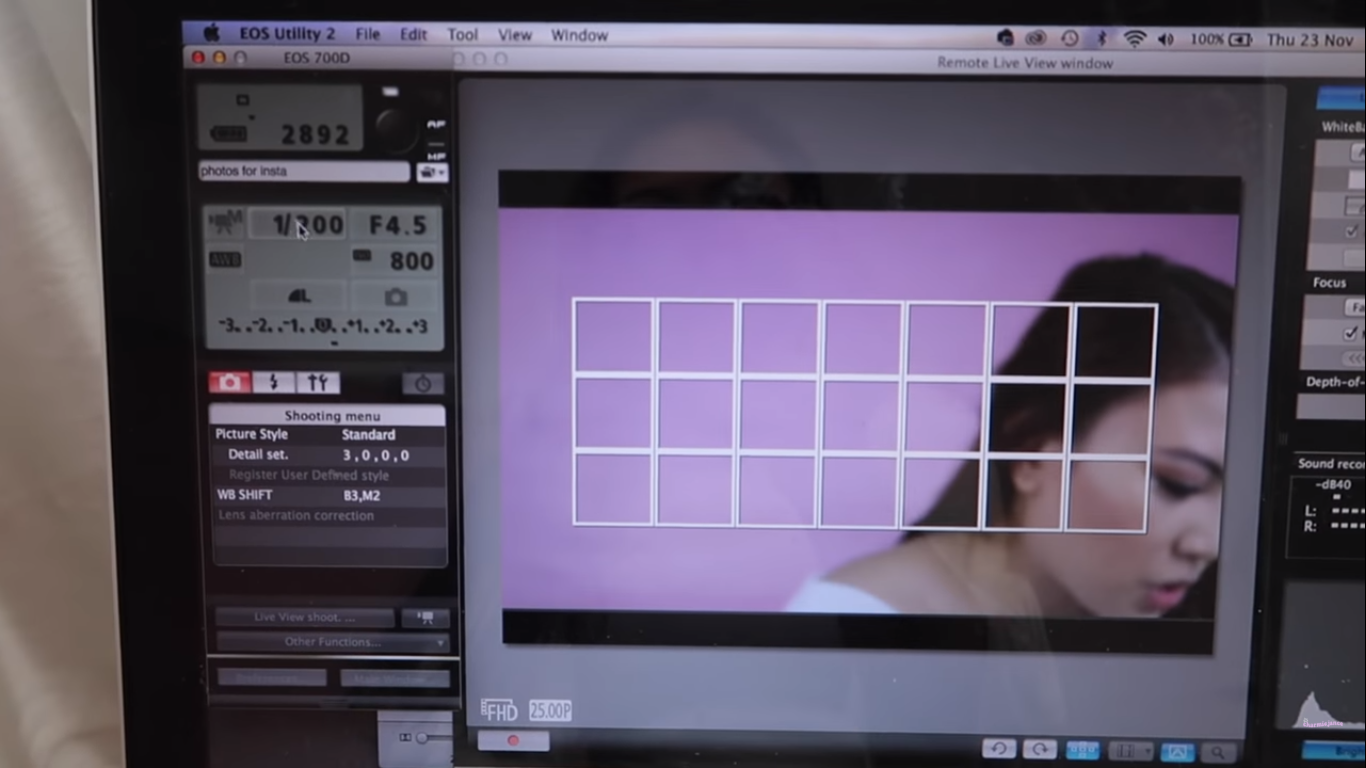Screen dimensions: 1366x768
Task: Select the ISO 800 value
Action: 395,261
